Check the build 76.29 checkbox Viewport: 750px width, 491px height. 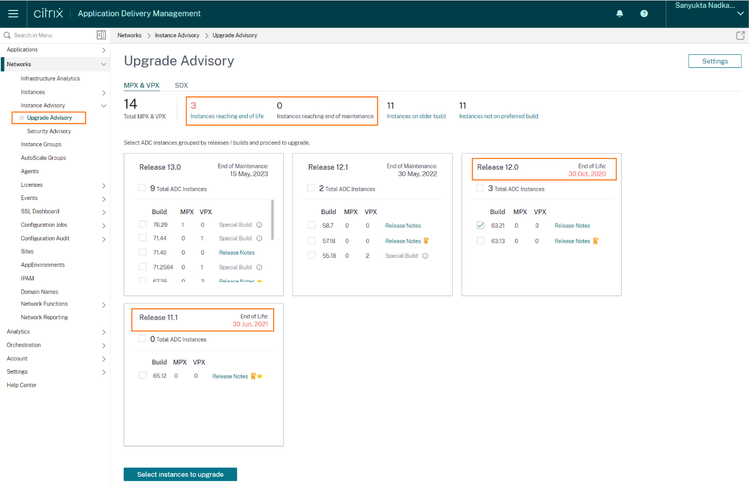[x=143, y=224]
